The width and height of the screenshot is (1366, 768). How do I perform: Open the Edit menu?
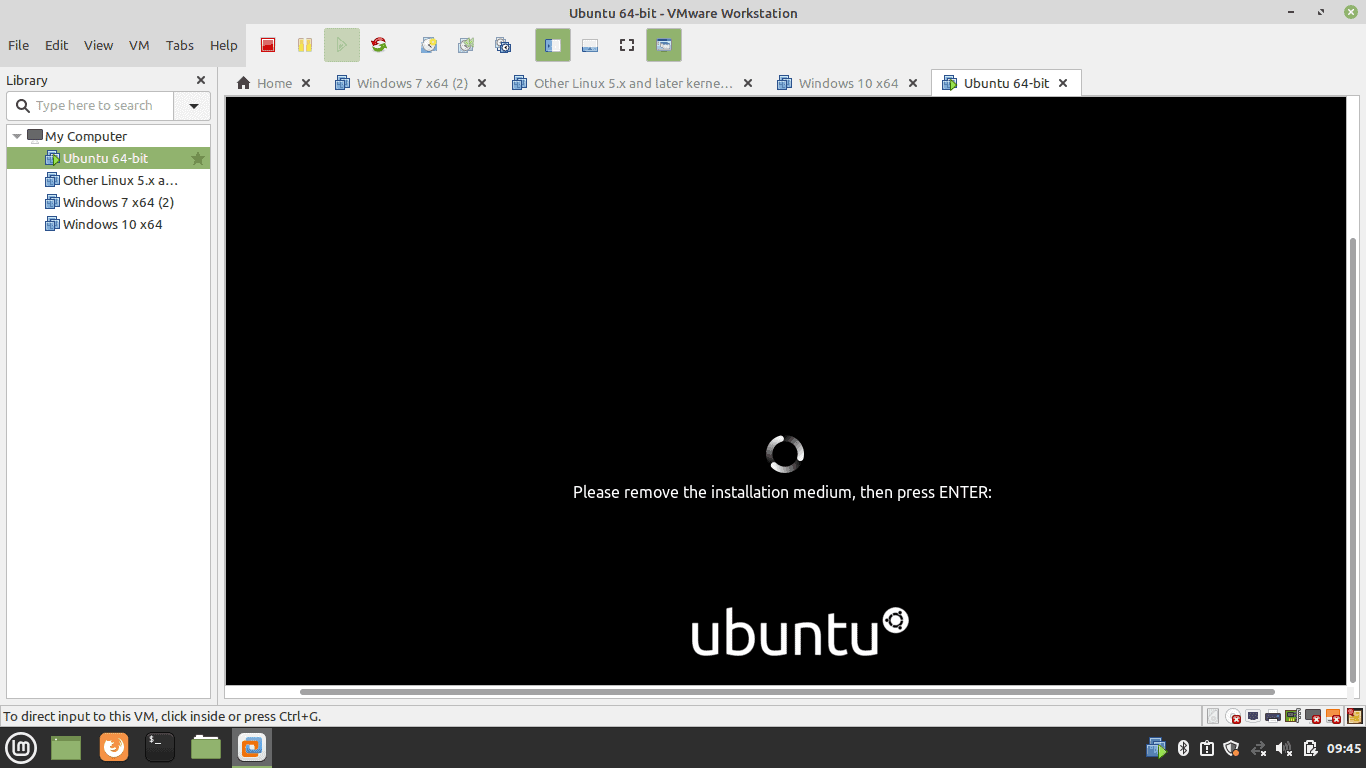57,45
